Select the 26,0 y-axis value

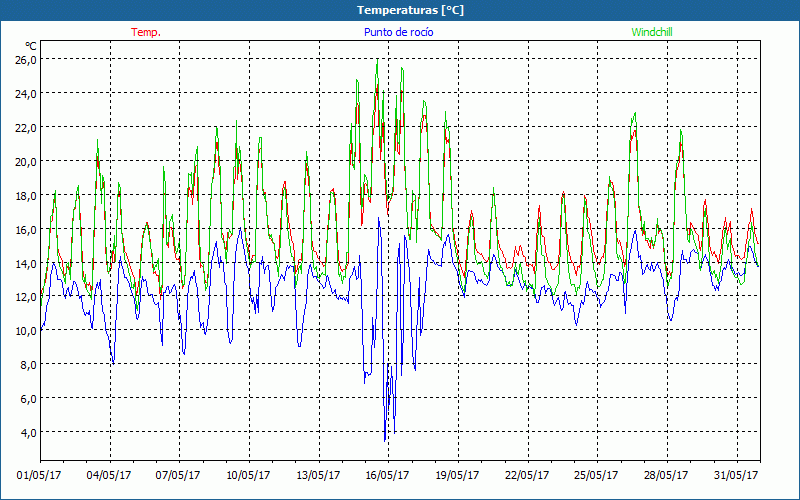27,60
